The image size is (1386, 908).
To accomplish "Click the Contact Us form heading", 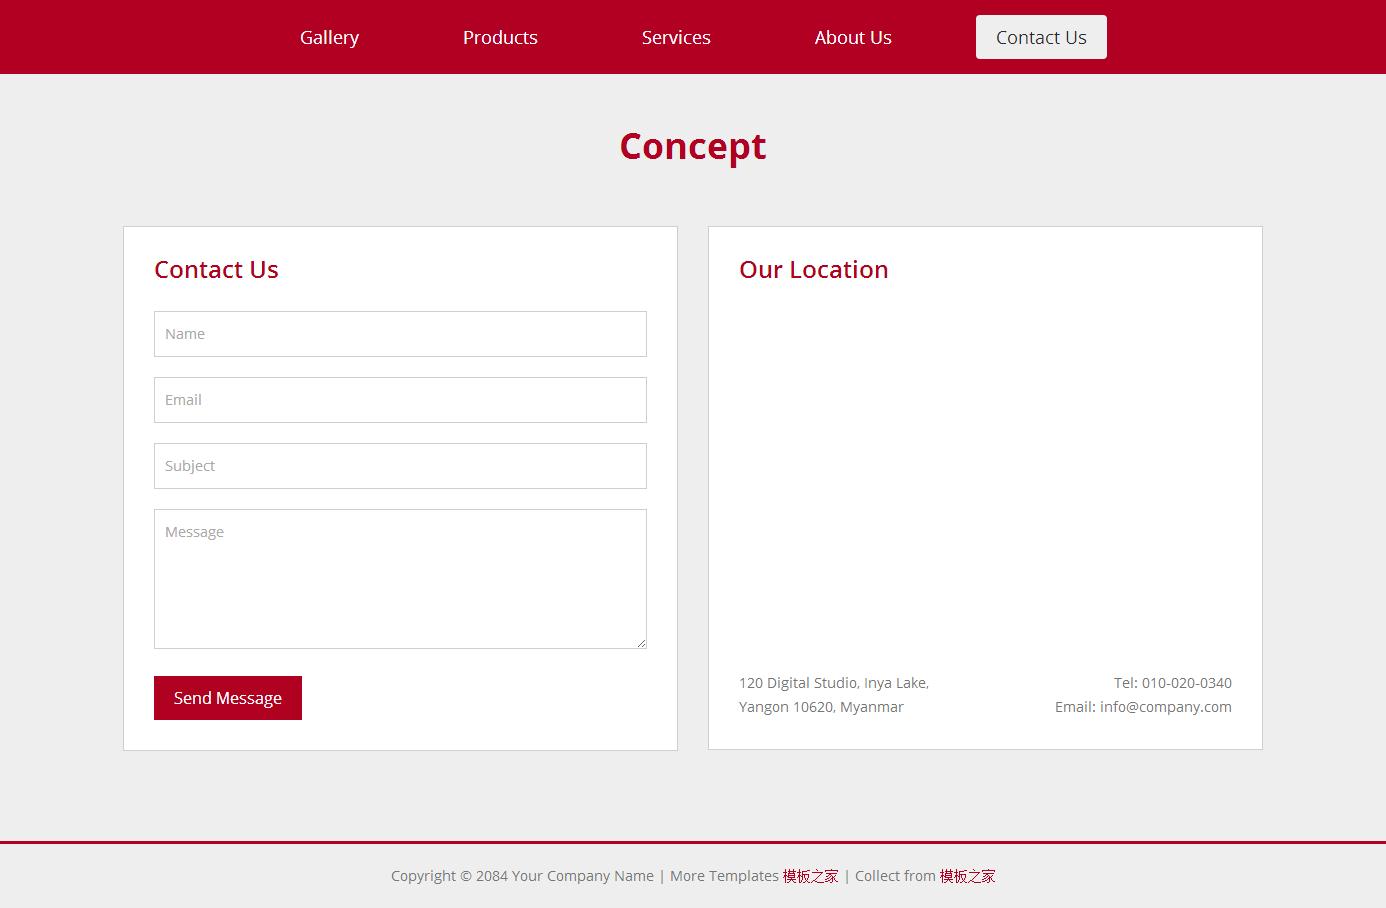I will click(216, 270).
